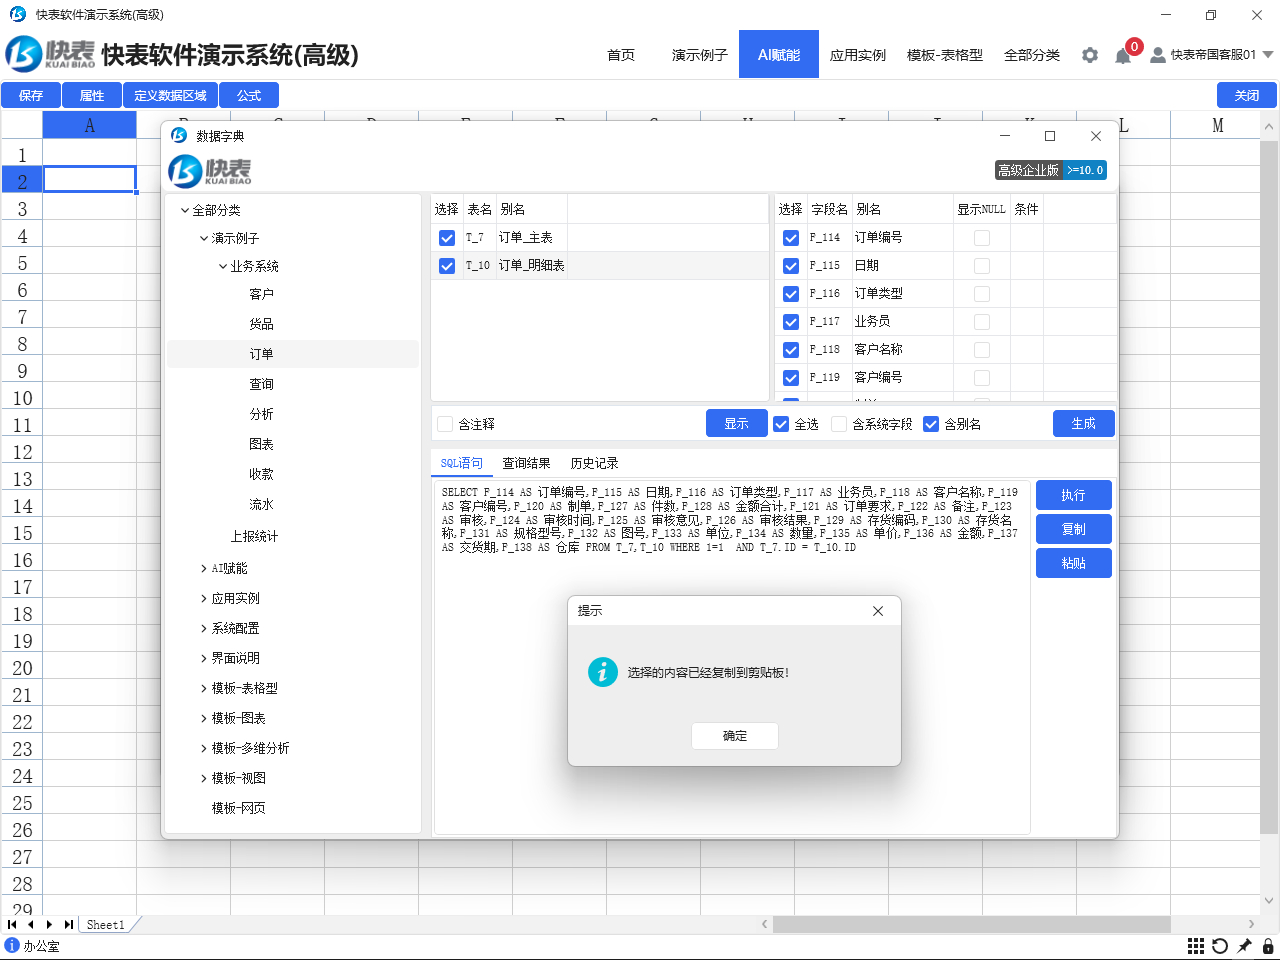Image resolution: width=1280 pixels, height=960 pixels.
Task: Uncheck table T_7 订单_主表
Action: [x=447, y=238]
